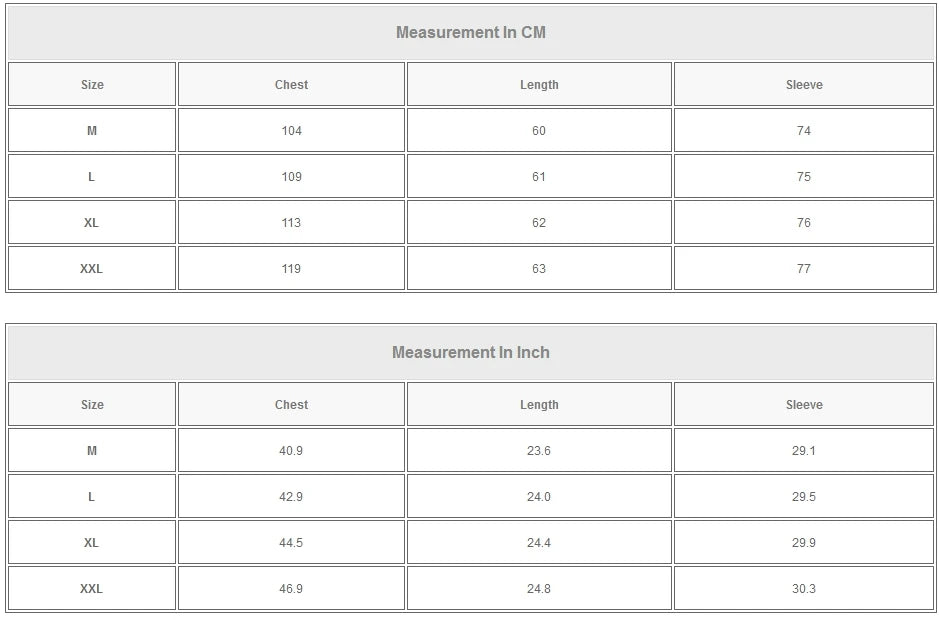Click the "Measurement In Inch" table title
Viewport: 939px width, 620px height.
pos(471,352)
